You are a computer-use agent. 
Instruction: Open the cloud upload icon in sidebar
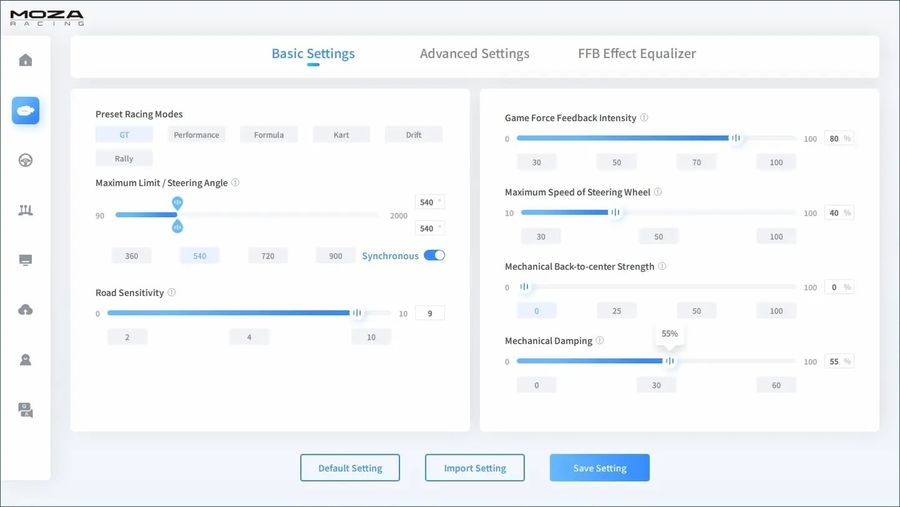coord(25,310)
